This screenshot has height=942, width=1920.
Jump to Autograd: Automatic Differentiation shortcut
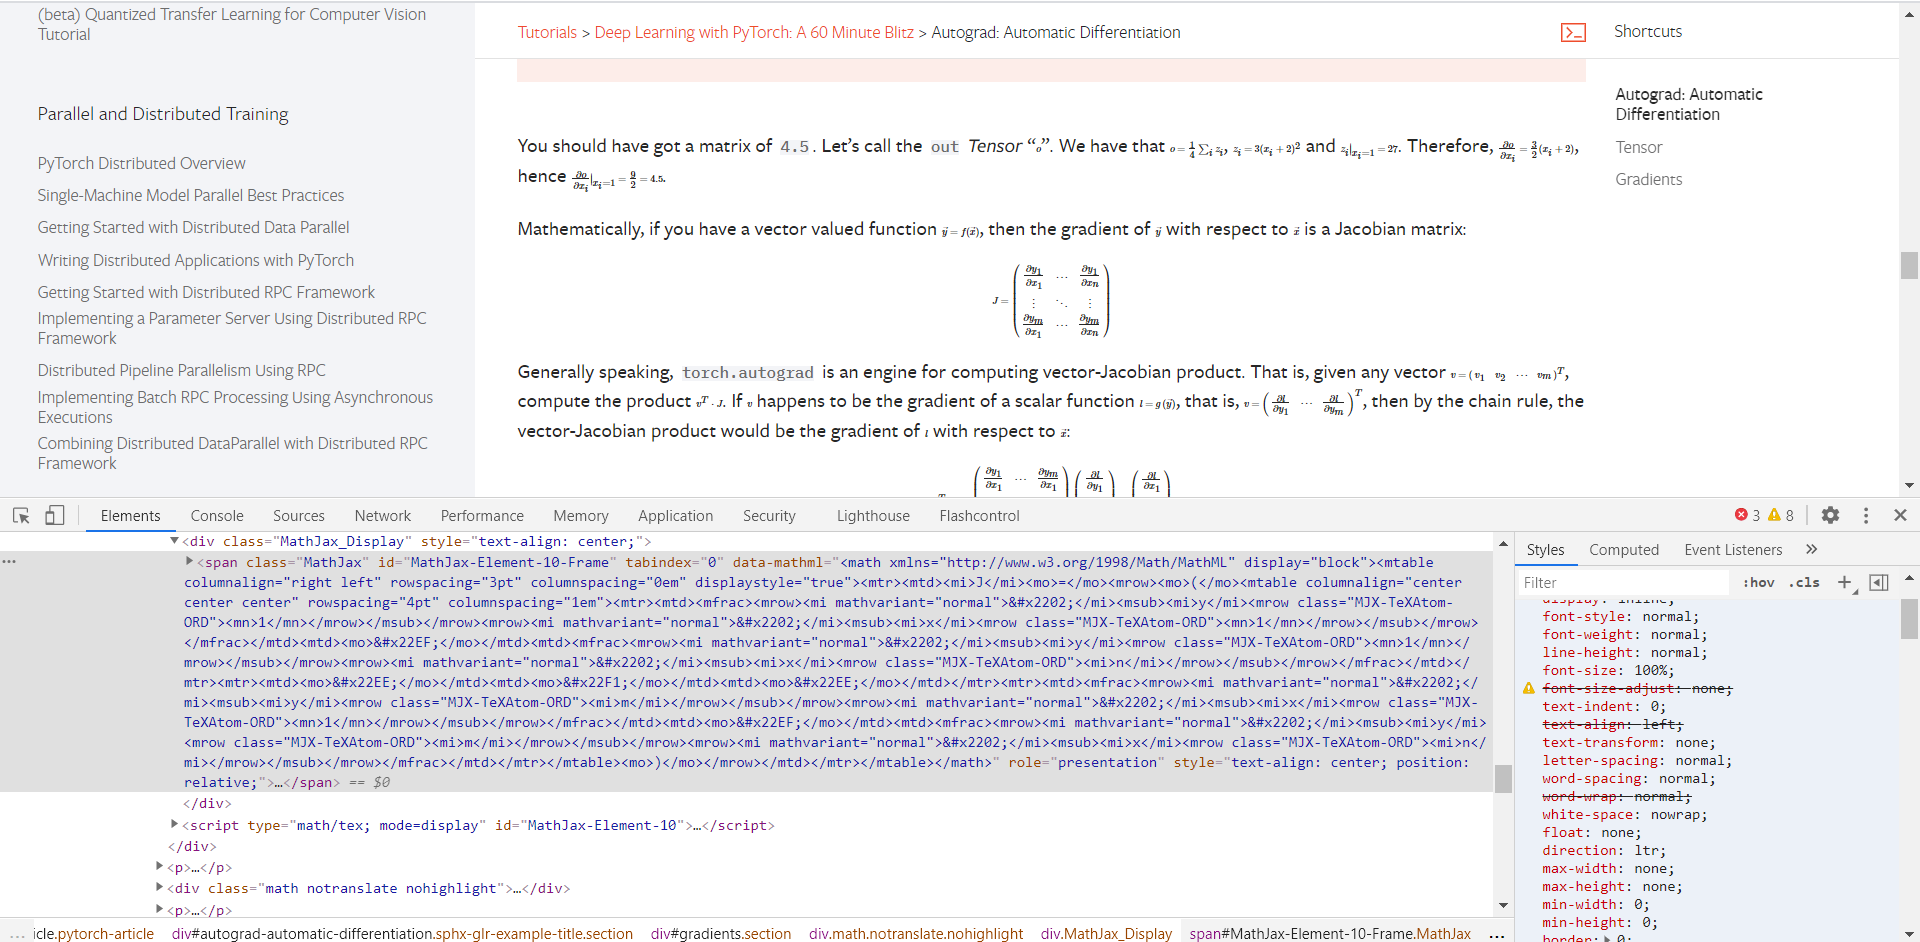tap(1689, 104)
